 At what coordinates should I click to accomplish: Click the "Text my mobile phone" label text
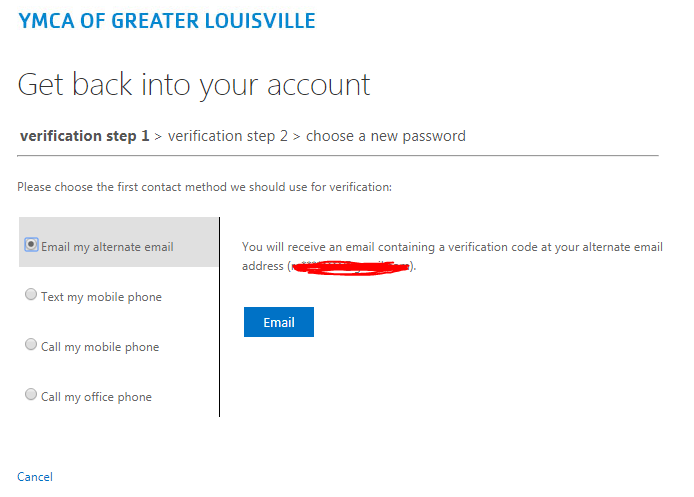pyautogui.click(x=101, y=297)
